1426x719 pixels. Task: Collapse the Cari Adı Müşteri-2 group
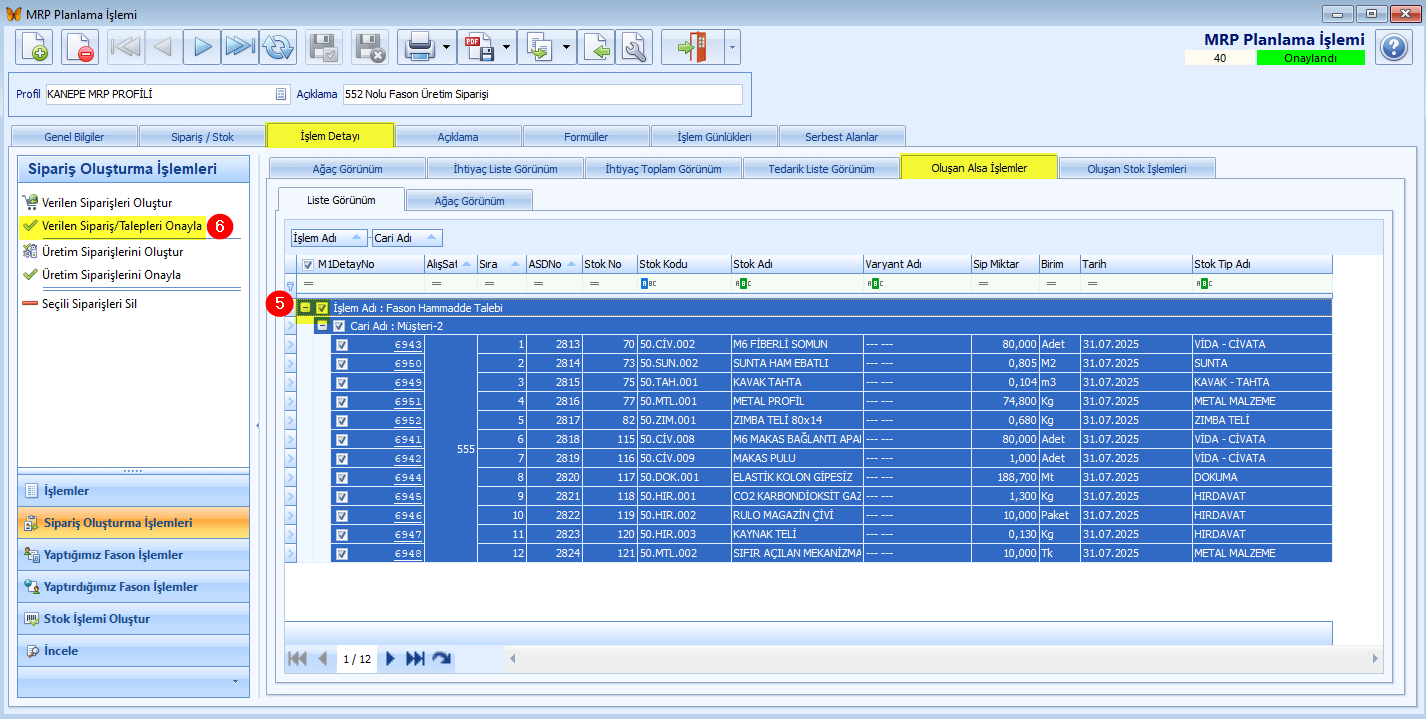tap(322, 326)
